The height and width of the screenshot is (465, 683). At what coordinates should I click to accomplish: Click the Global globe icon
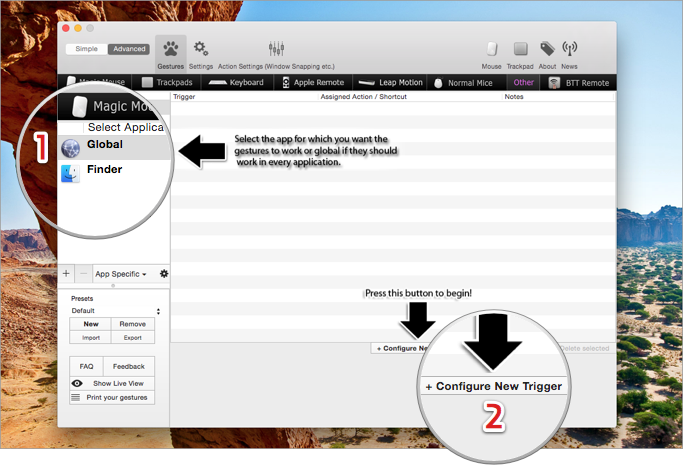coord(71,148)
